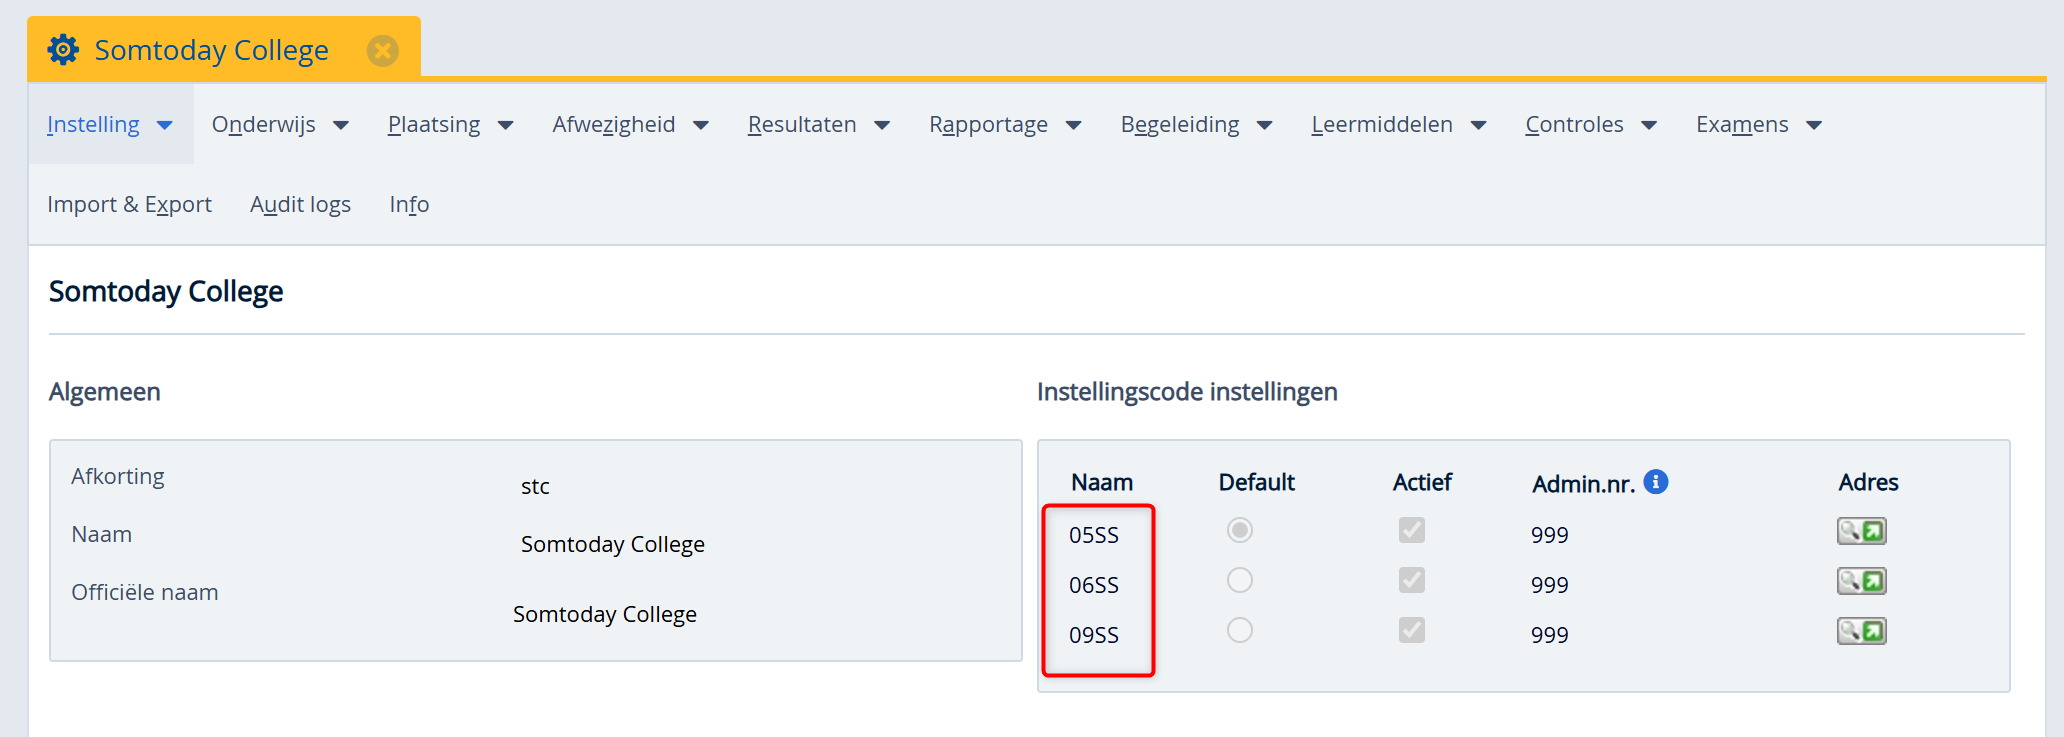Open the Leermiddelen menu

click(x=1398, y=124)
